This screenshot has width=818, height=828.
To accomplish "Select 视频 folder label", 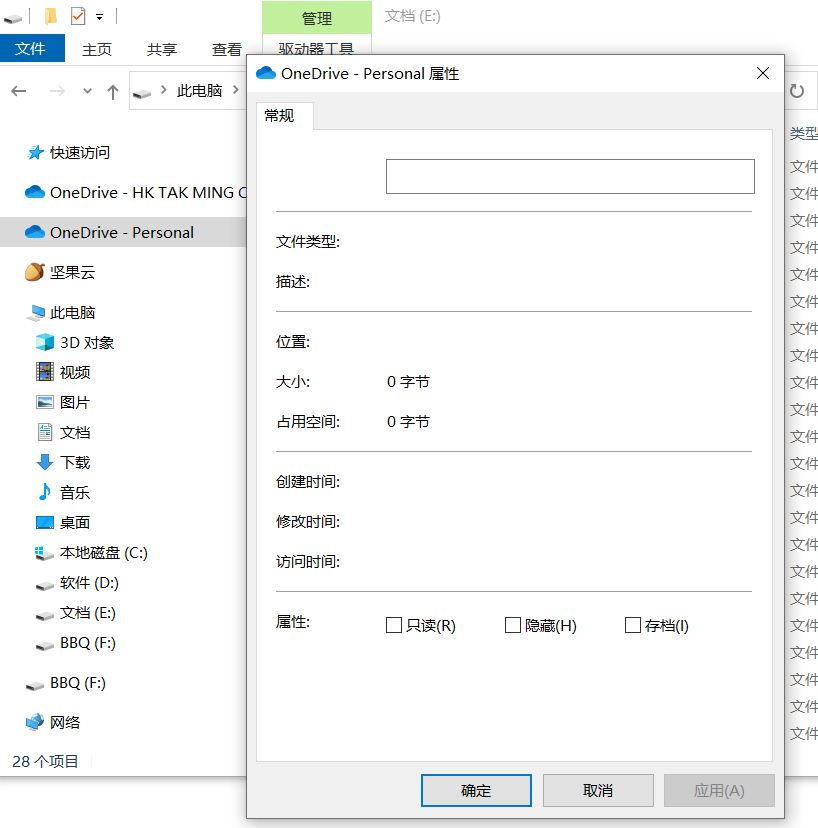I will pyautogui.click(x=75, y=372).
